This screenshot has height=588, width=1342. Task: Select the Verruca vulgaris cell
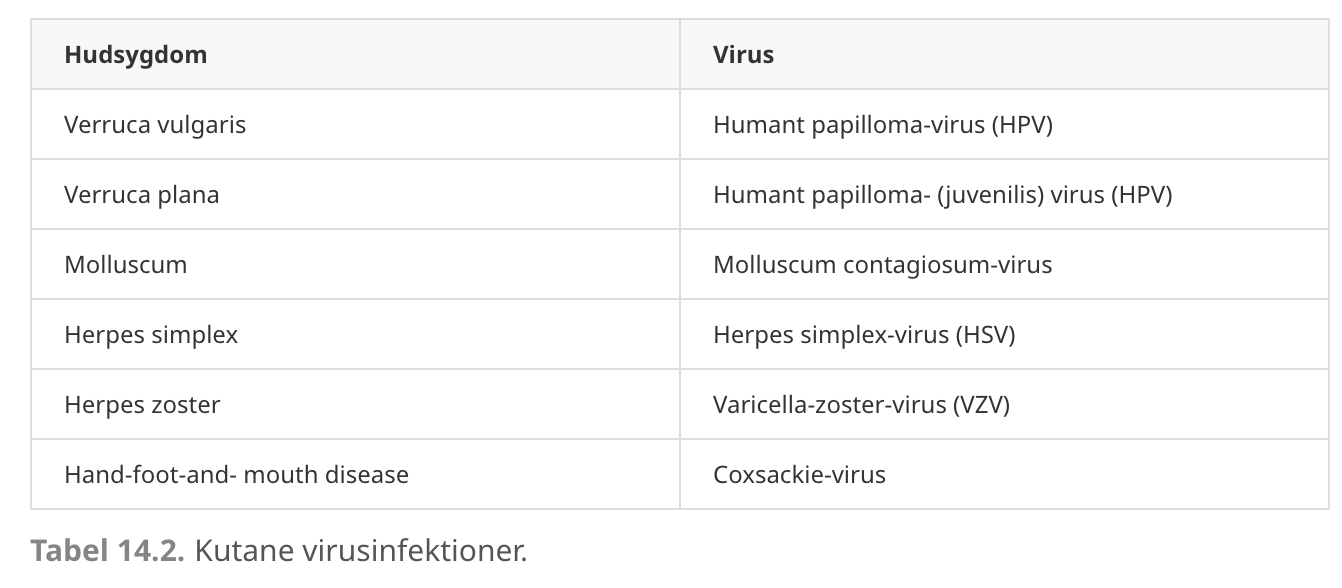coord(355,124)
